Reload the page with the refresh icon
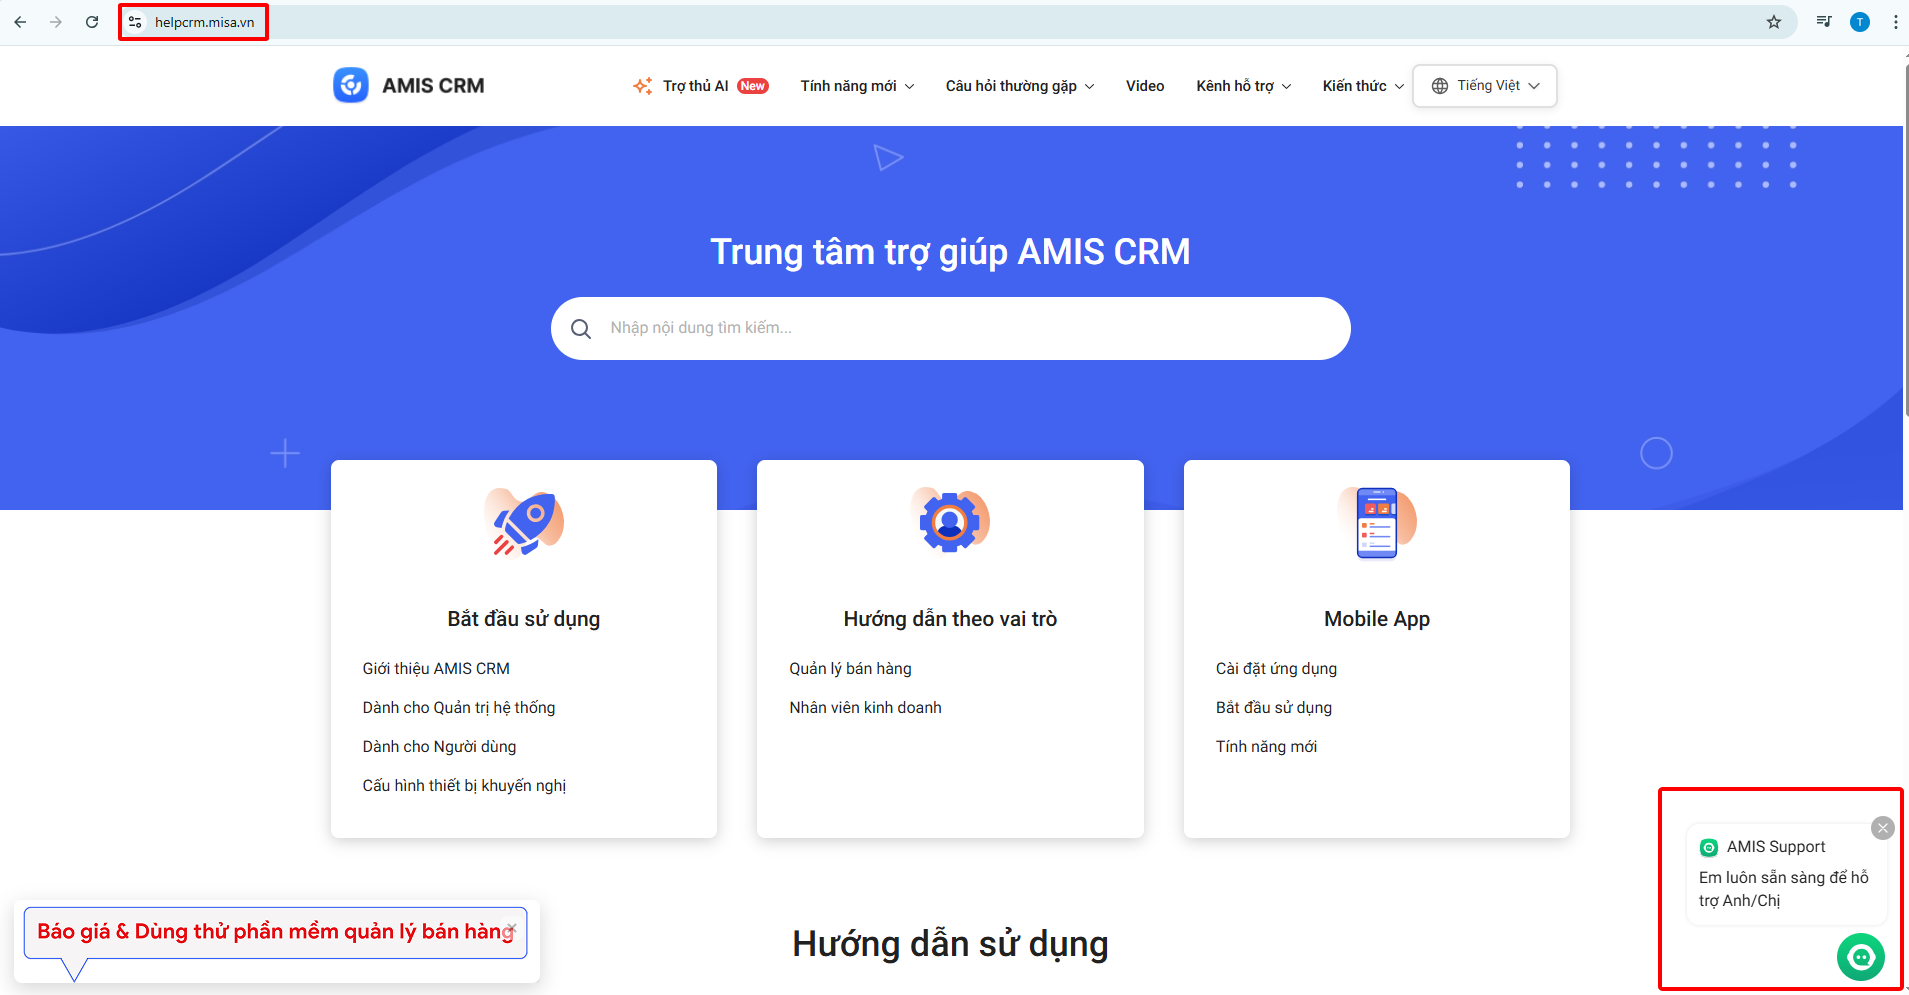This screenshot has height=995, width=1909. click(92, 22)
